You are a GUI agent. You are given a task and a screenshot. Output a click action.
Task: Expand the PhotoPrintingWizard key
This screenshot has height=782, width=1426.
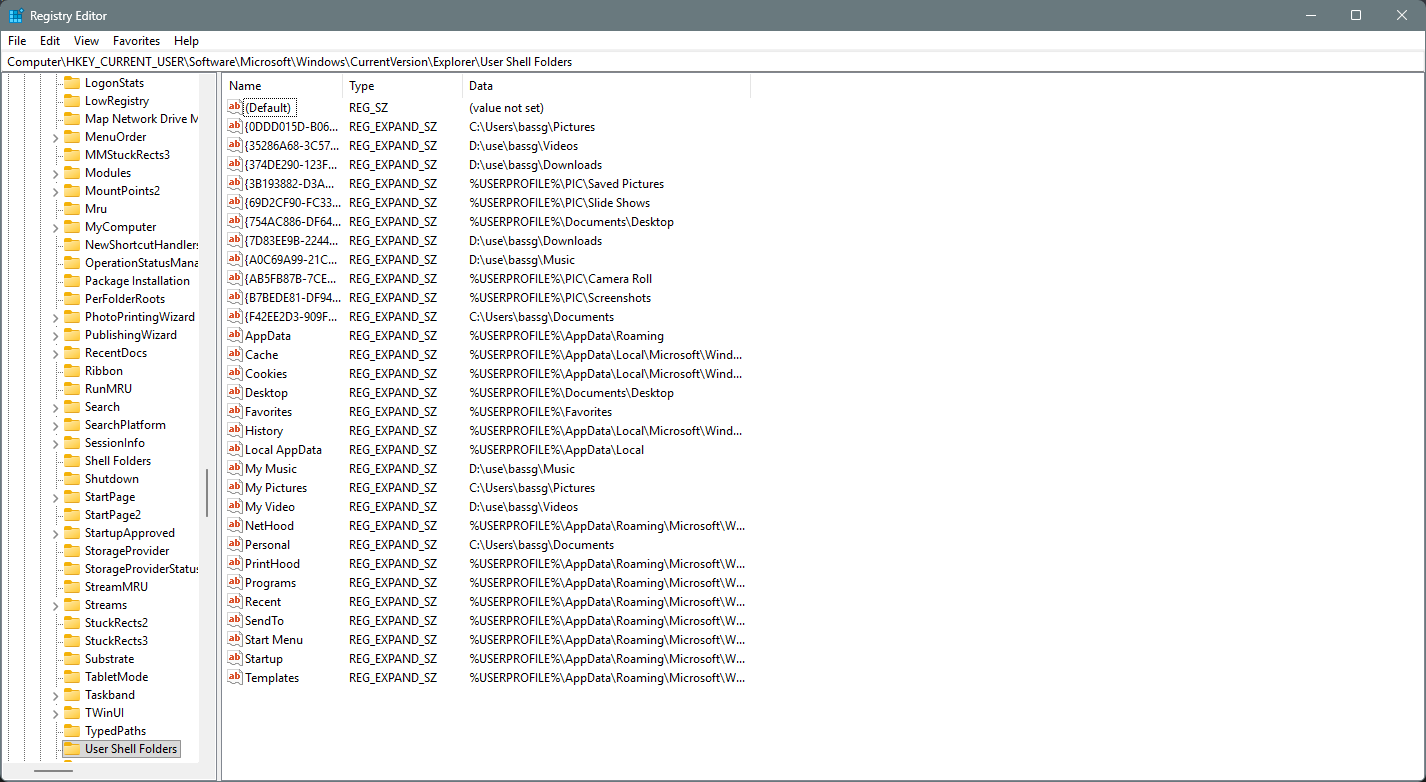click(55, 317)
